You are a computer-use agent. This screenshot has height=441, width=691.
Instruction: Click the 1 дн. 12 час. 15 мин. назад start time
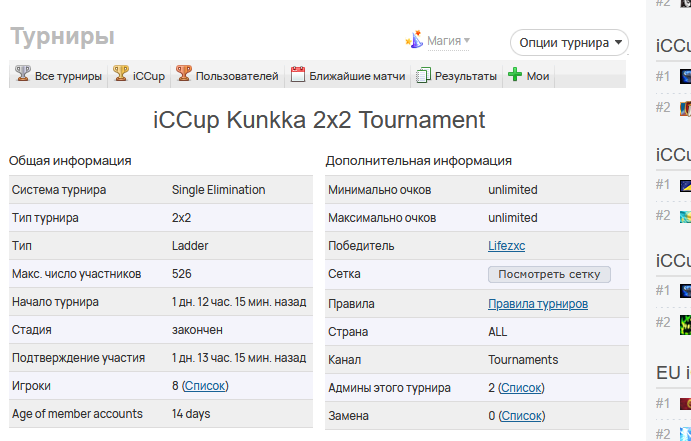239,302
